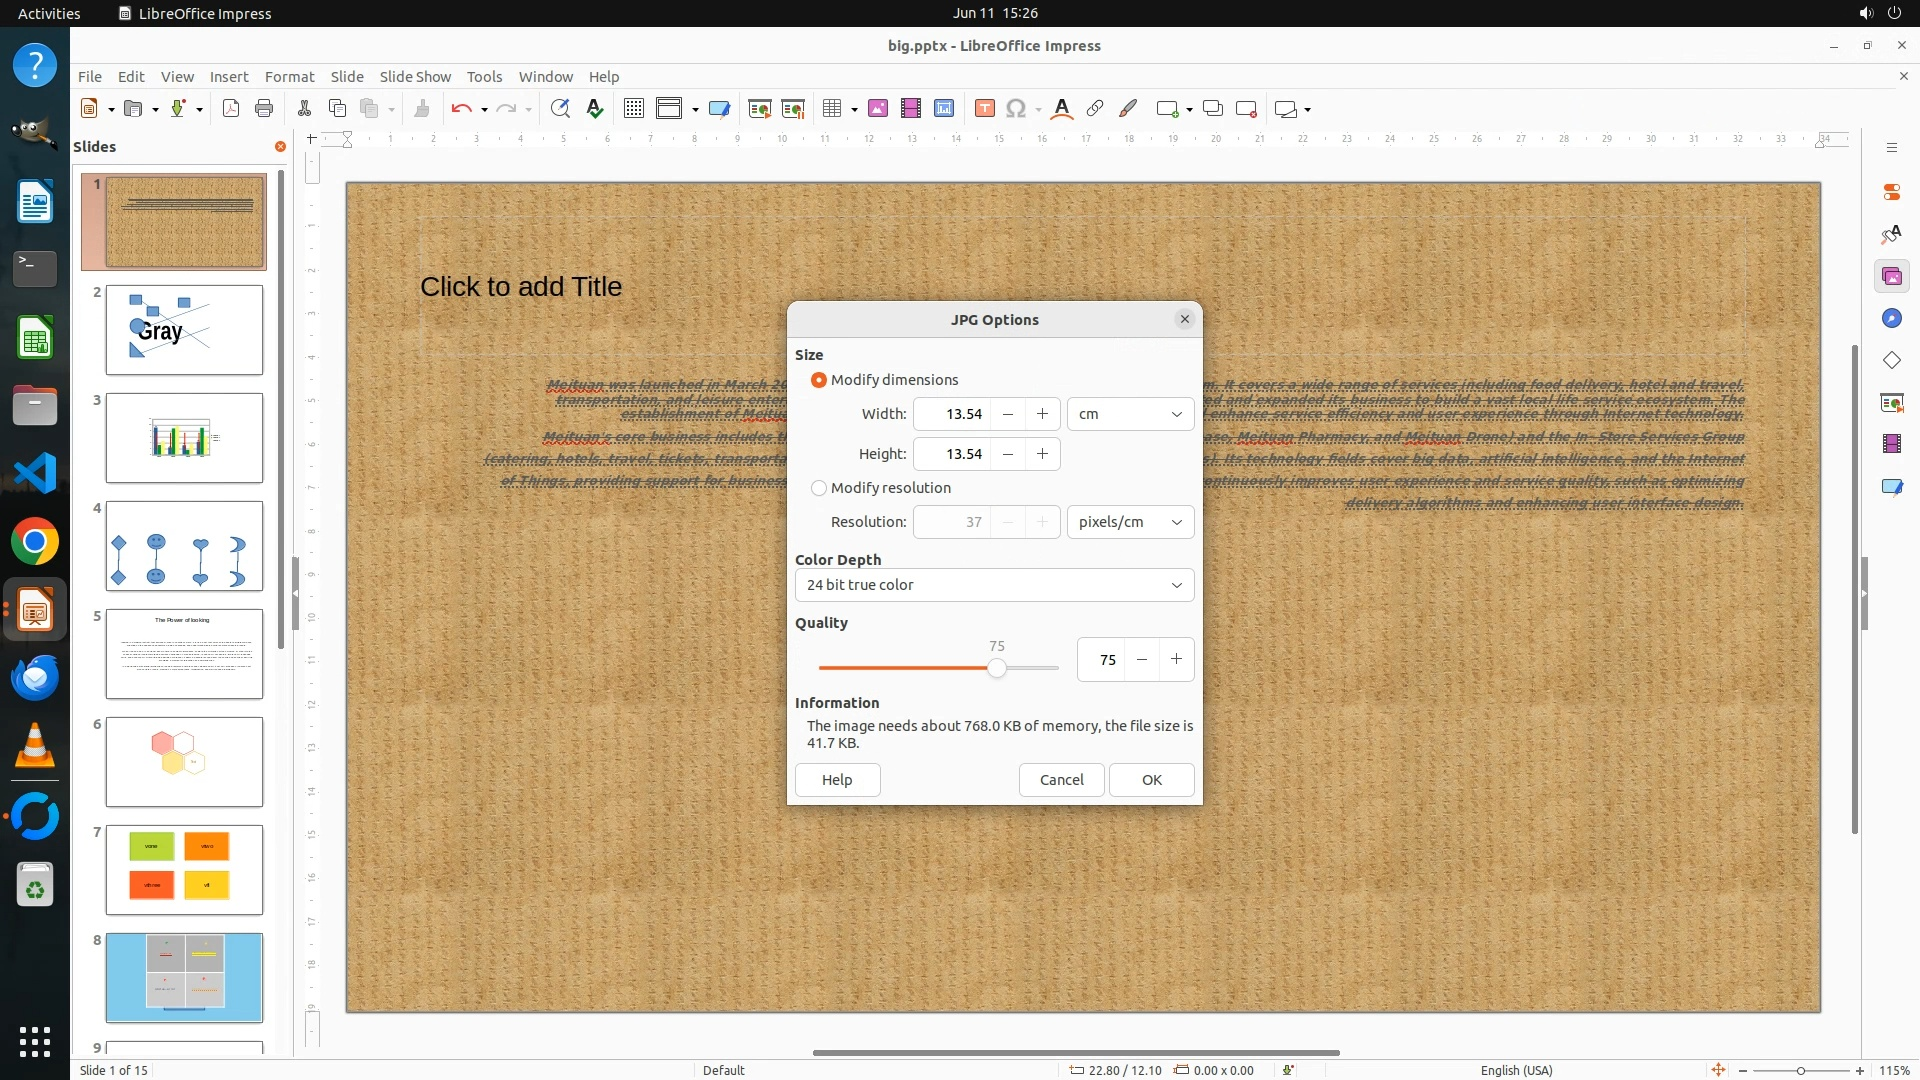Open the Navigator sidebar compass icon

(1891, 318)
